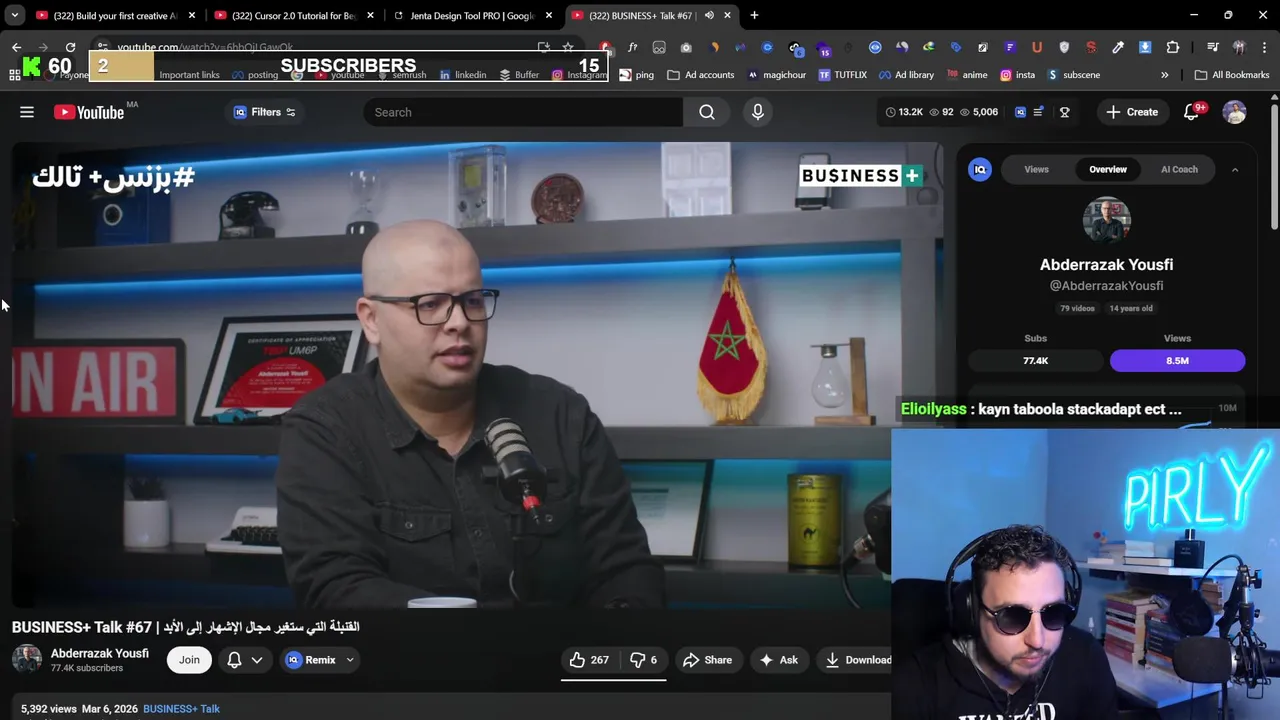Open the insta bookmark
This screenshot has width=1280, height=720.
tap(1017, 75)
